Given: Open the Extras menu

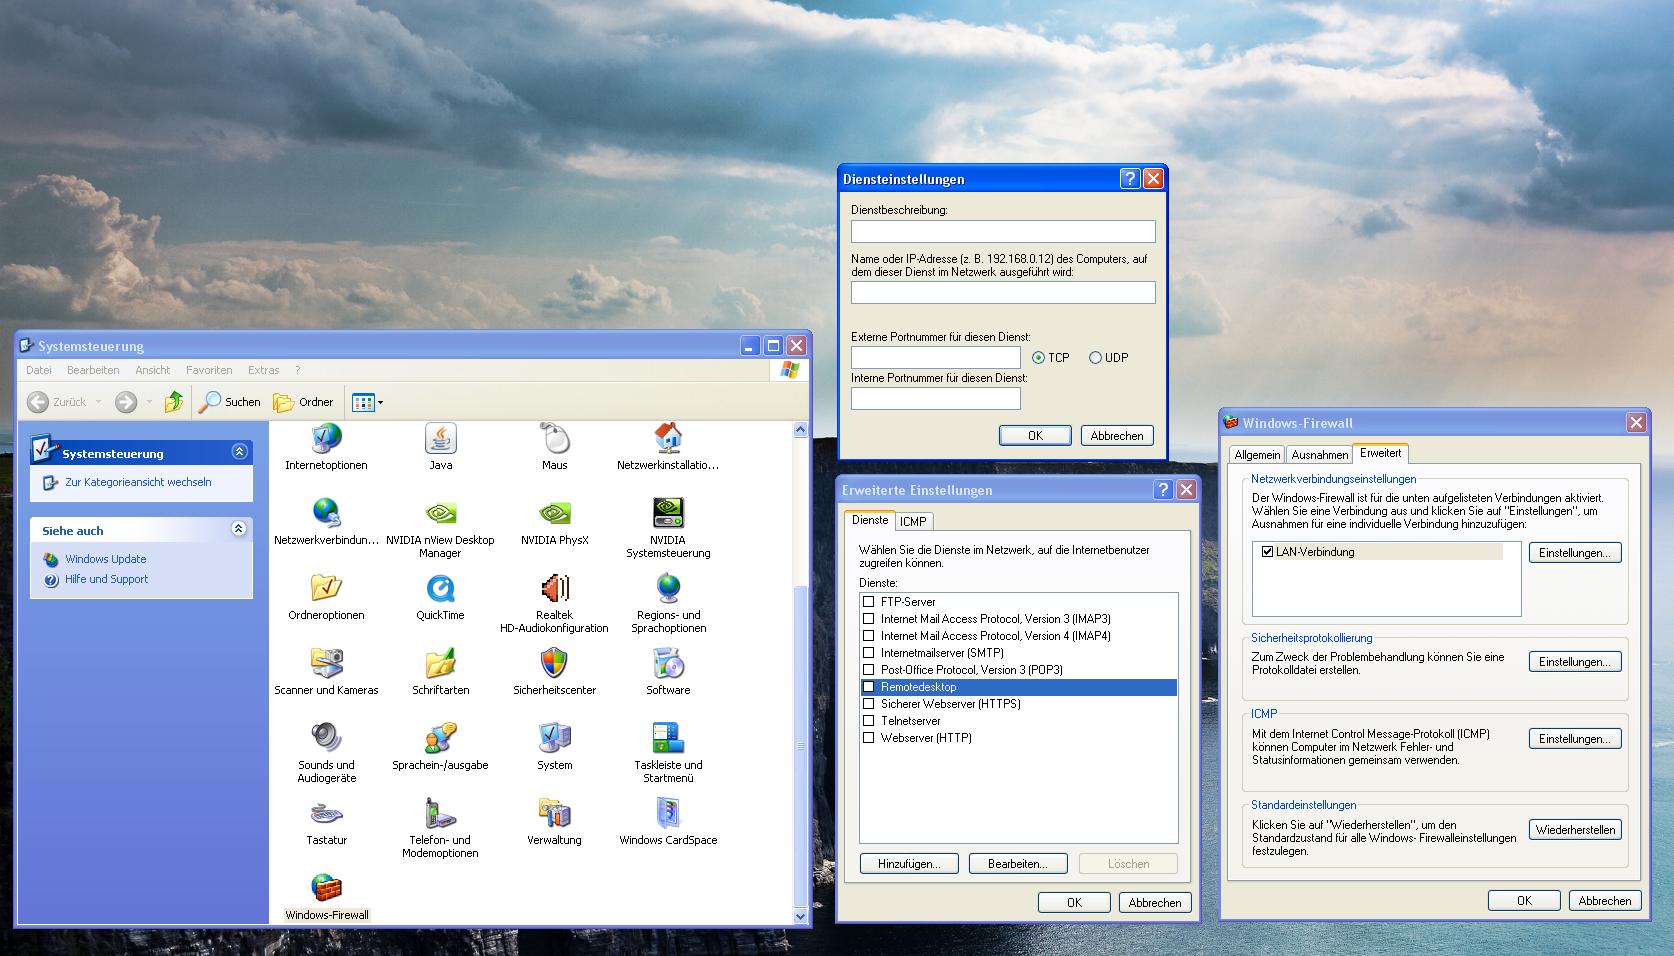Looking at the screenshot, I should coord(264,370).
